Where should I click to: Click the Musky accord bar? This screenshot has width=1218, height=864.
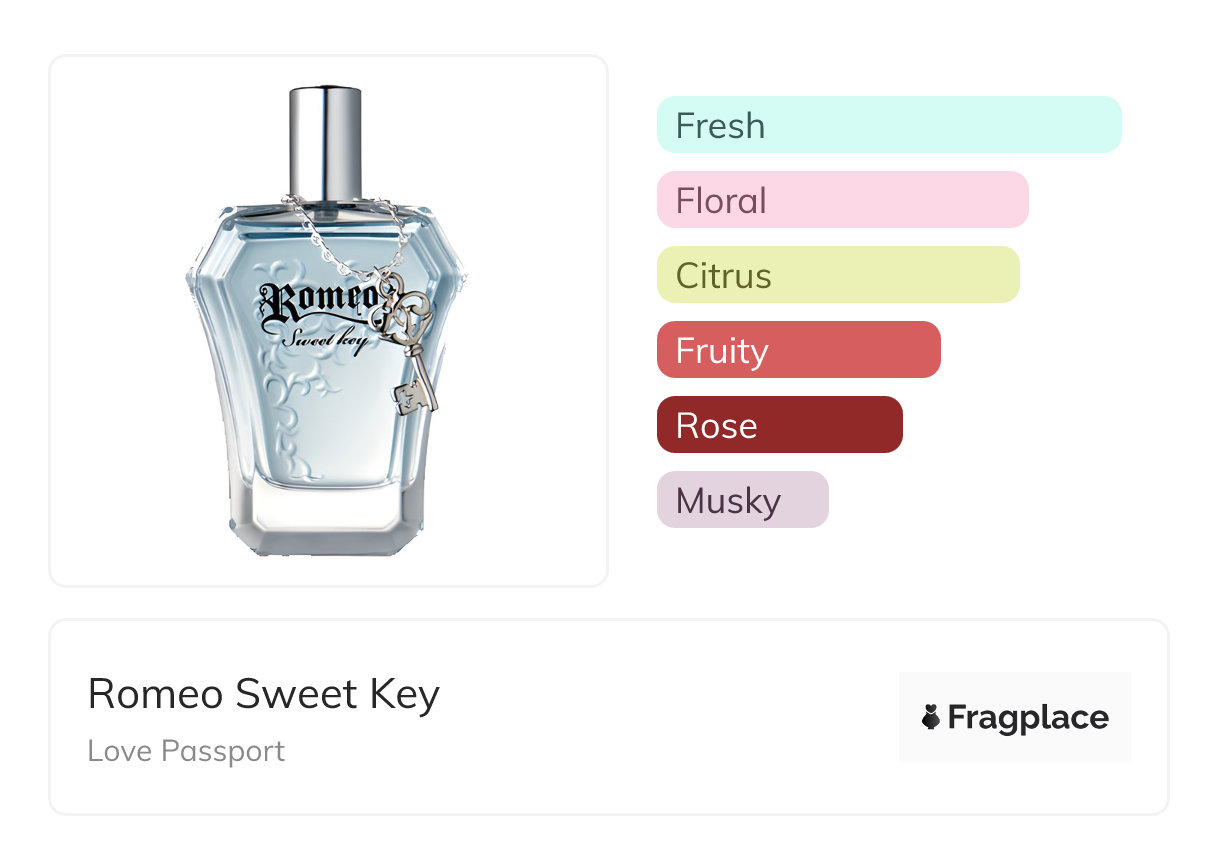click(x=742, y=500)
